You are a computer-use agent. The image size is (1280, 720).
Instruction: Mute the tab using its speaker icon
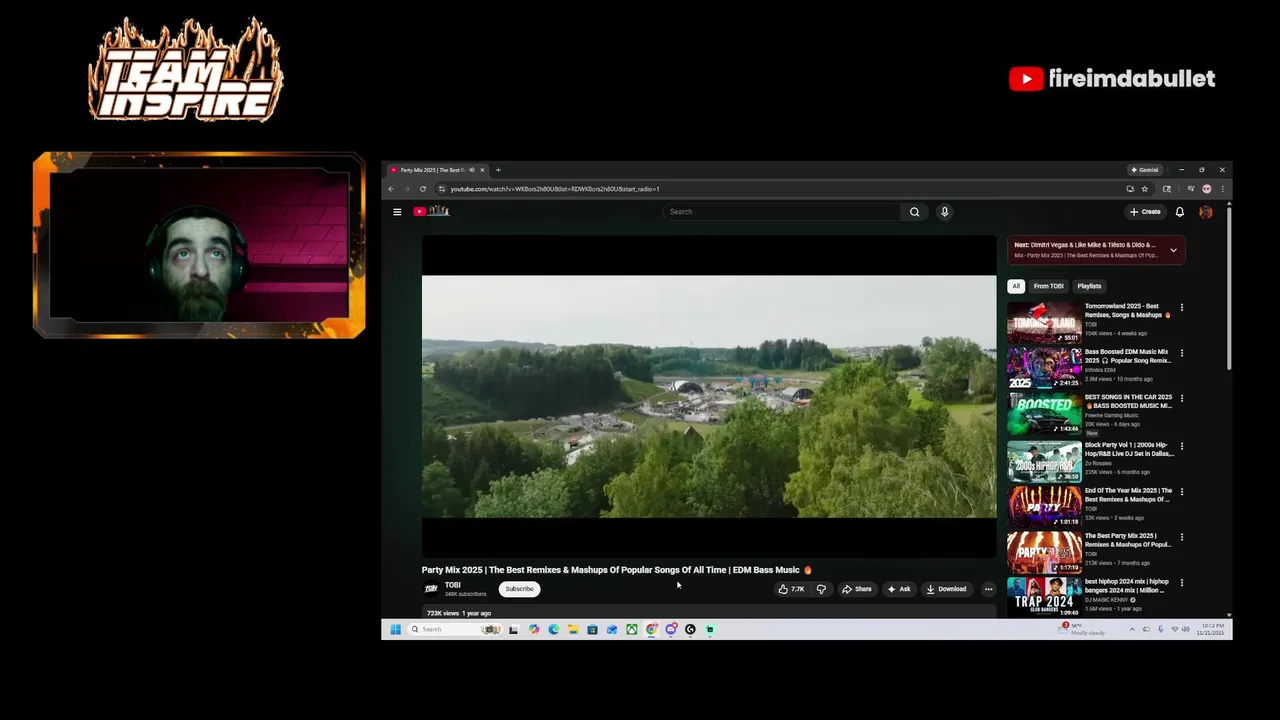471,170
